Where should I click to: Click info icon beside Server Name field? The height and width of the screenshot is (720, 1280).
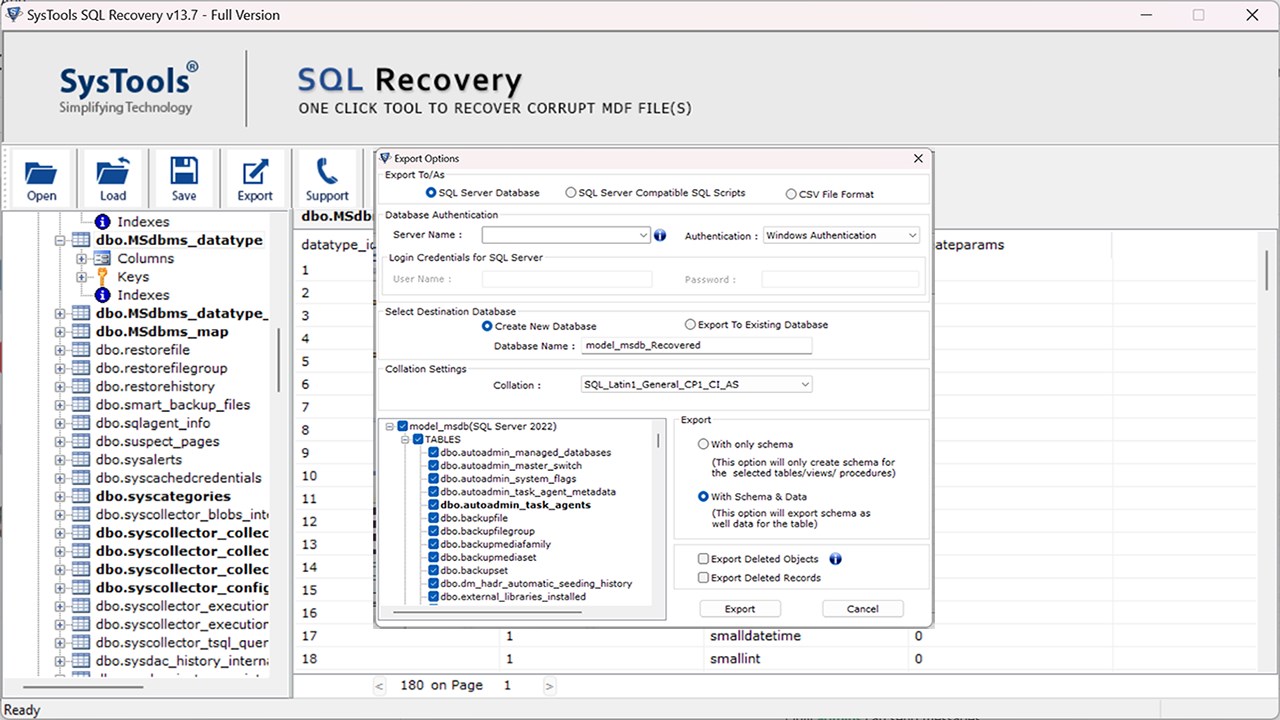click(x=660, y=236)
